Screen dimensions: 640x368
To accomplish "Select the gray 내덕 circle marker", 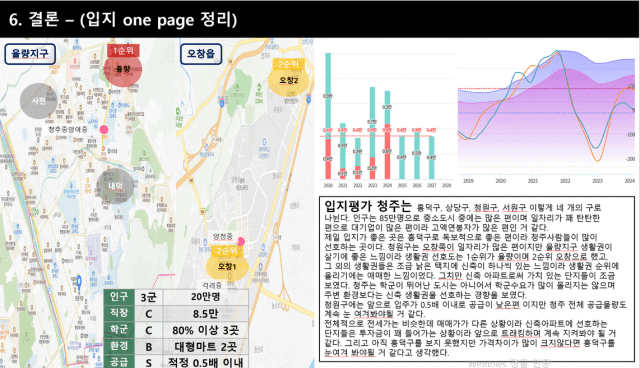I will click(x=115, y=186).
